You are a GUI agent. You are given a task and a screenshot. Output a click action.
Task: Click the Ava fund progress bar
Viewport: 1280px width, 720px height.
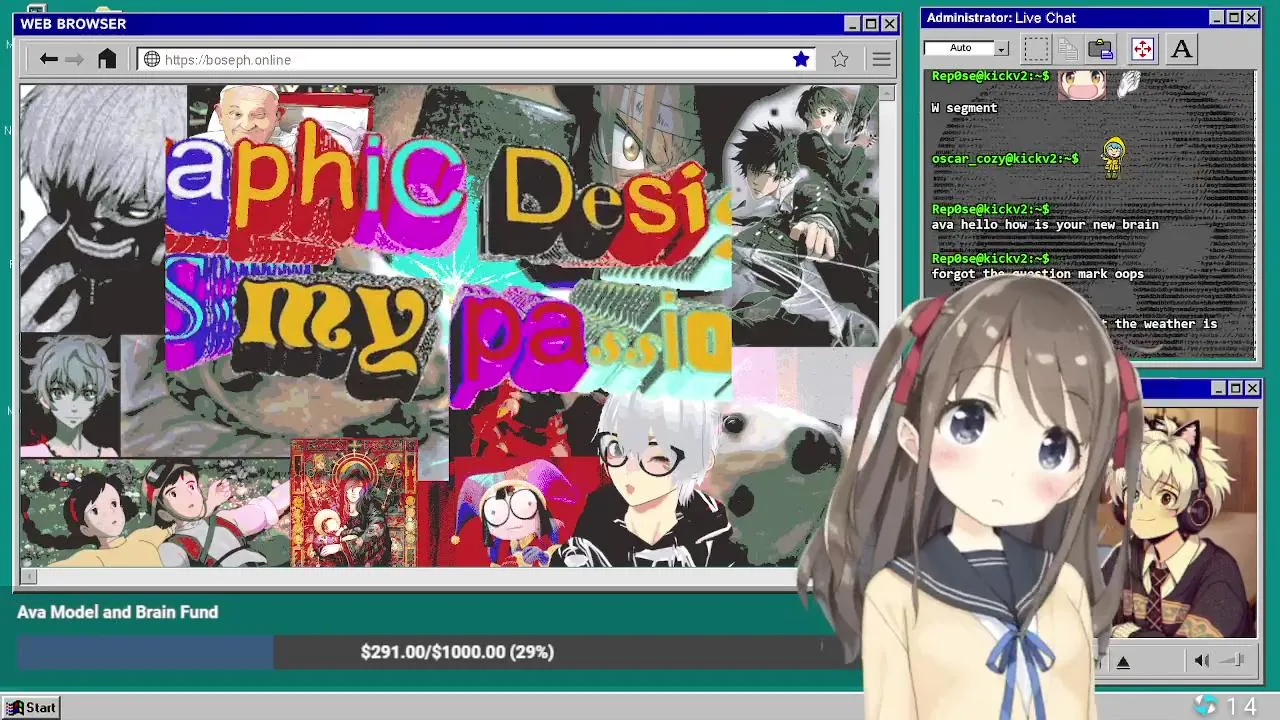[x=438, y=652]
